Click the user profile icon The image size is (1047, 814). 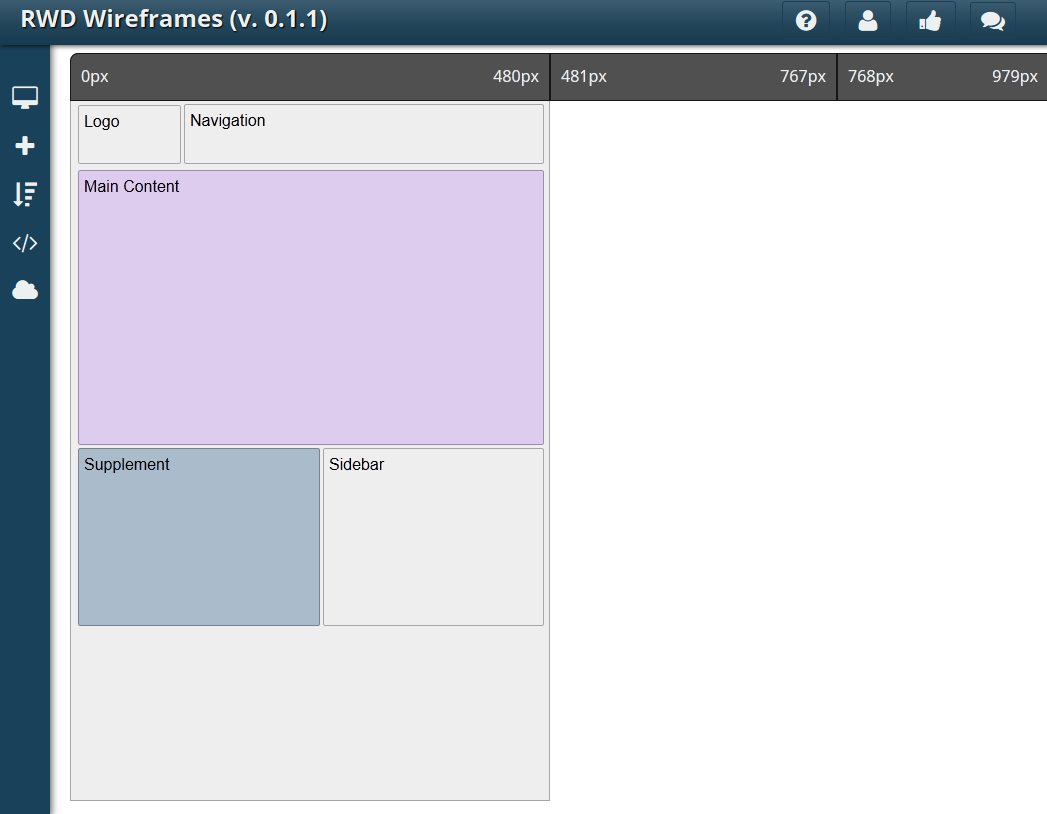(x=867, y=21)
